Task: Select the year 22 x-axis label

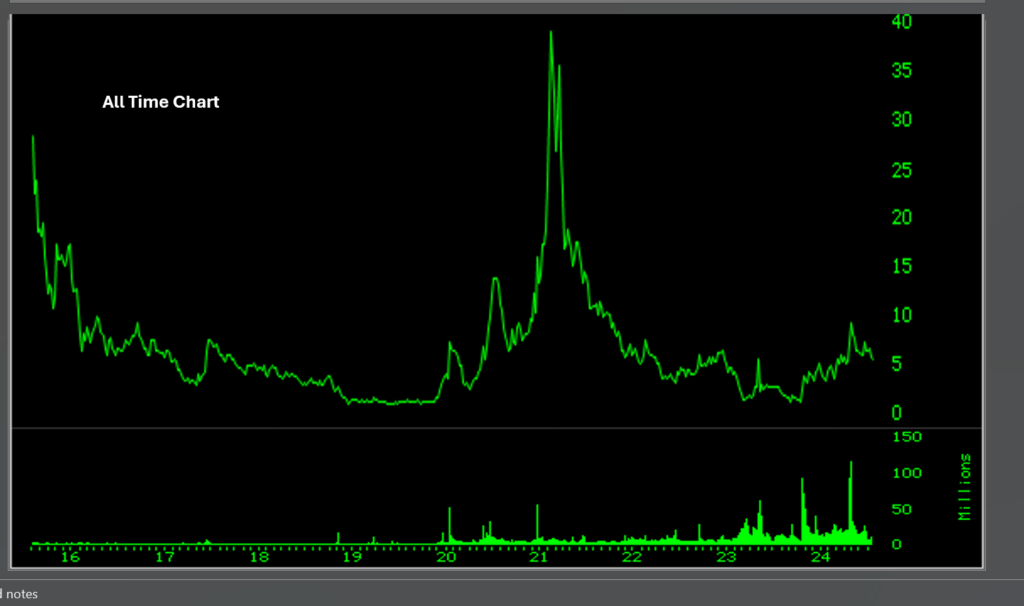Action: coord(632,558)
